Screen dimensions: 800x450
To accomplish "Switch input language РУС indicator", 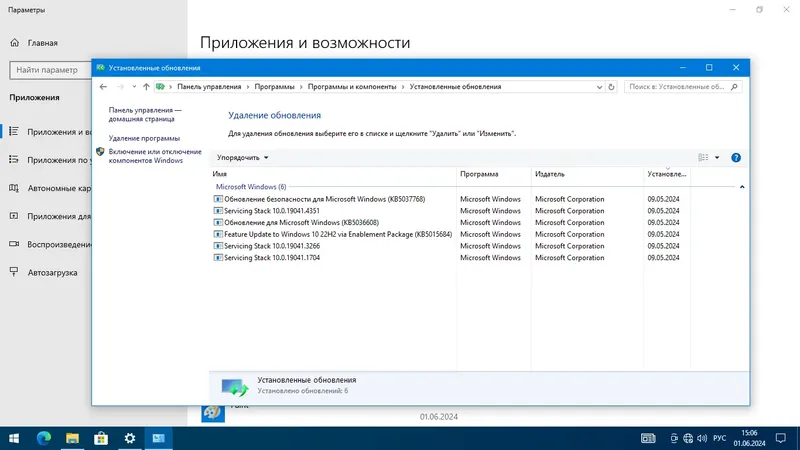I will 719,438.
